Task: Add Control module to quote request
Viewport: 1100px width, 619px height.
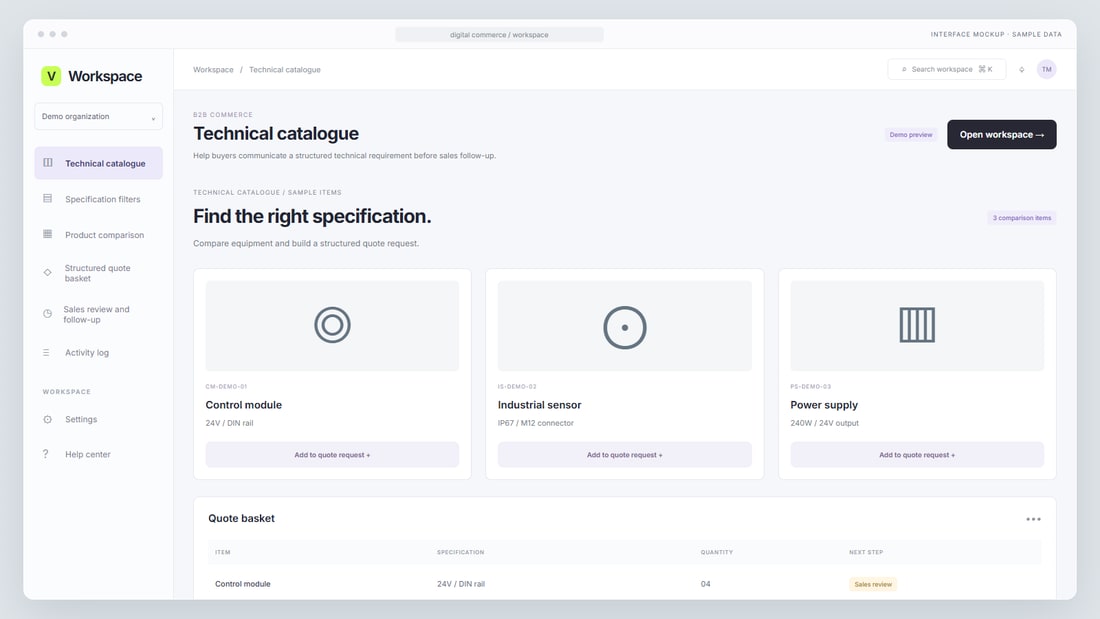Action: 332,455
